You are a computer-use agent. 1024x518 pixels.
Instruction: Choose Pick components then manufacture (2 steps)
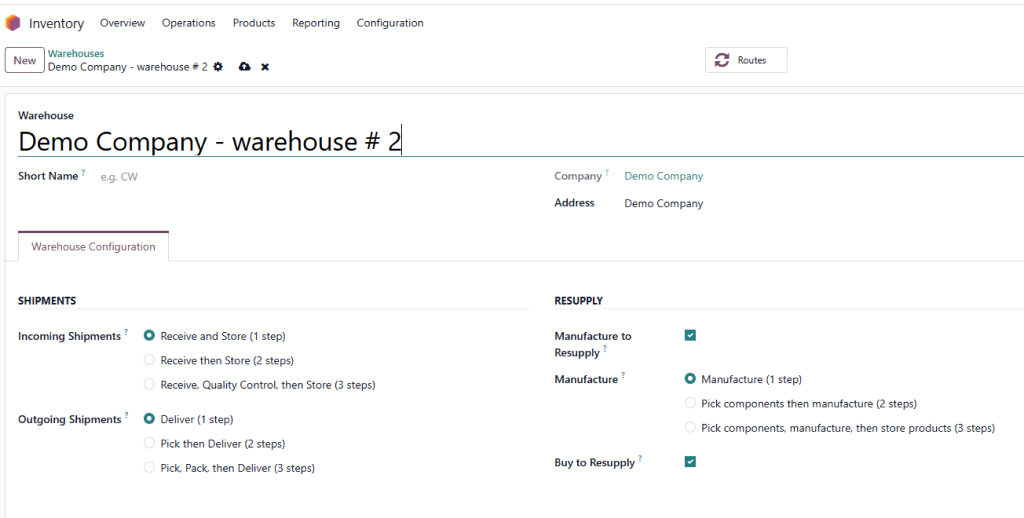coord(690,404)
